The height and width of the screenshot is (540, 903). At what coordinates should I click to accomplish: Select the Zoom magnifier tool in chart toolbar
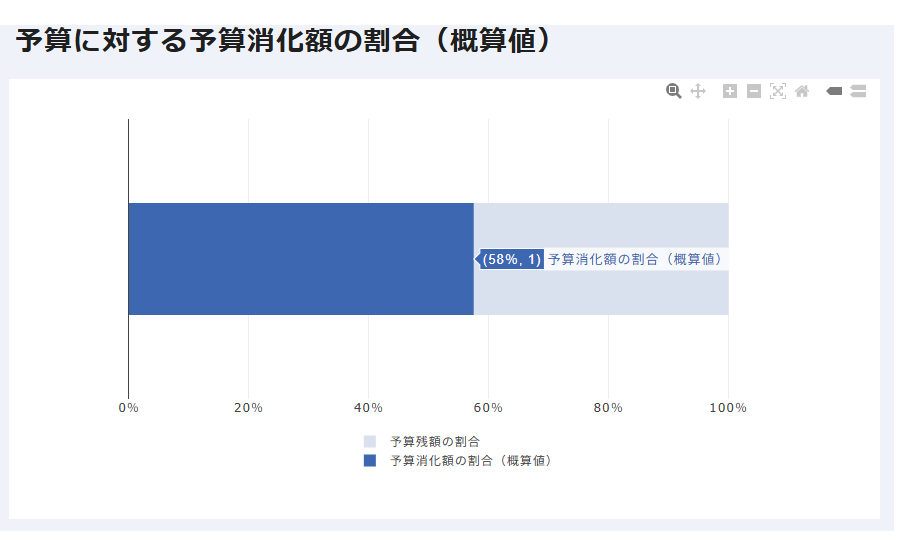674,91
